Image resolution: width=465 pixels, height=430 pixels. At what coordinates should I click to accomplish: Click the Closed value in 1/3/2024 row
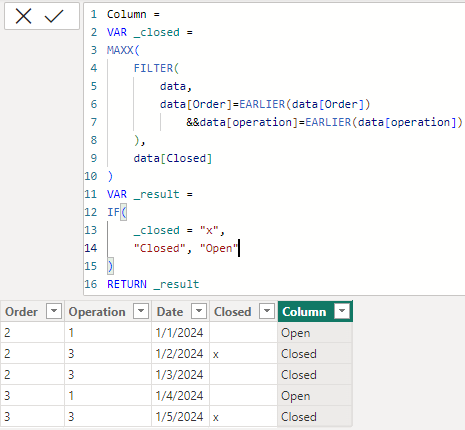[x=299, y=375]
